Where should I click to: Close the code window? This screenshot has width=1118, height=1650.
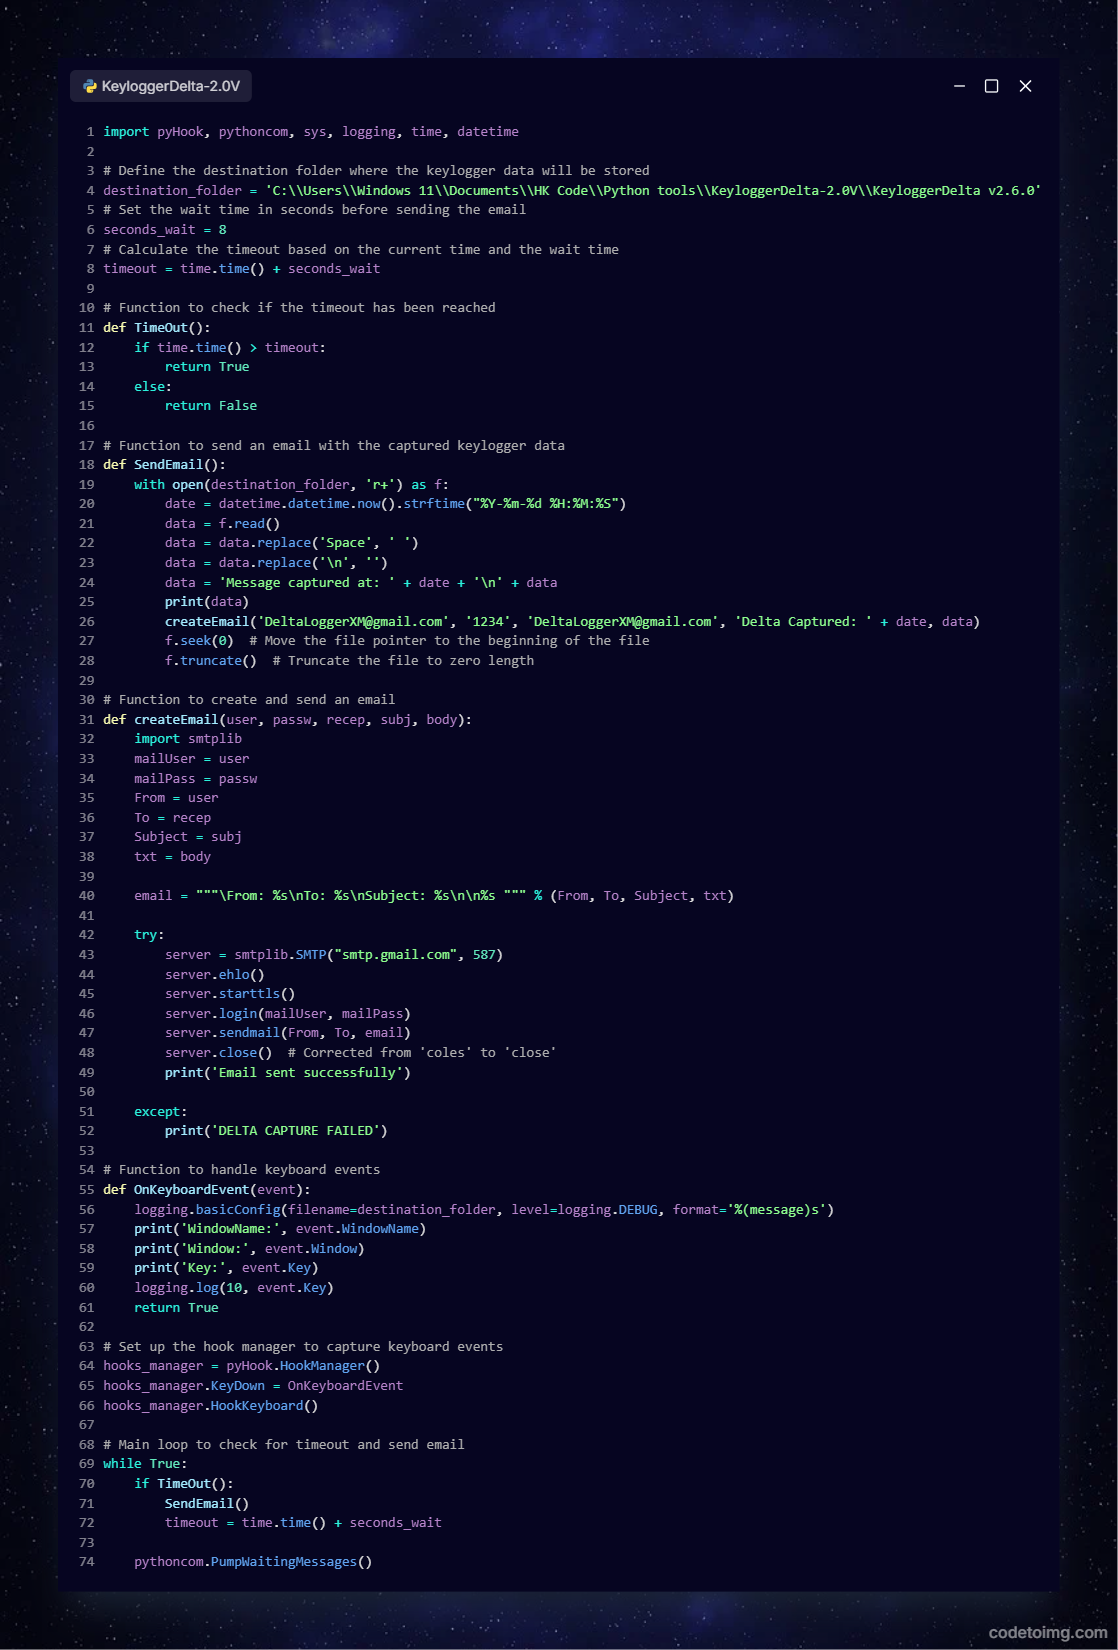[1025, 86]
